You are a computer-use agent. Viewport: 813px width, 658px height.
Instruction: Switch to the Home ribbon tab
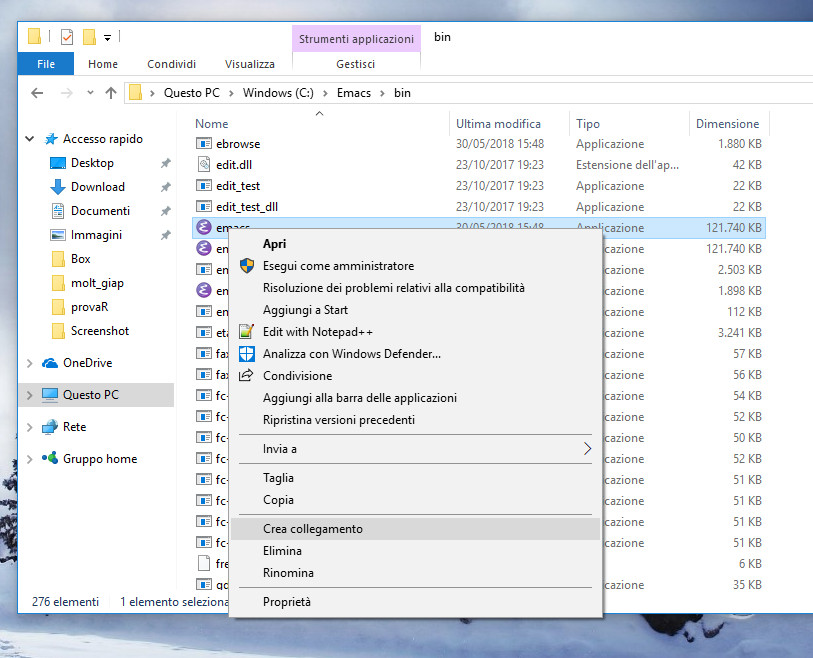[103, 64]
